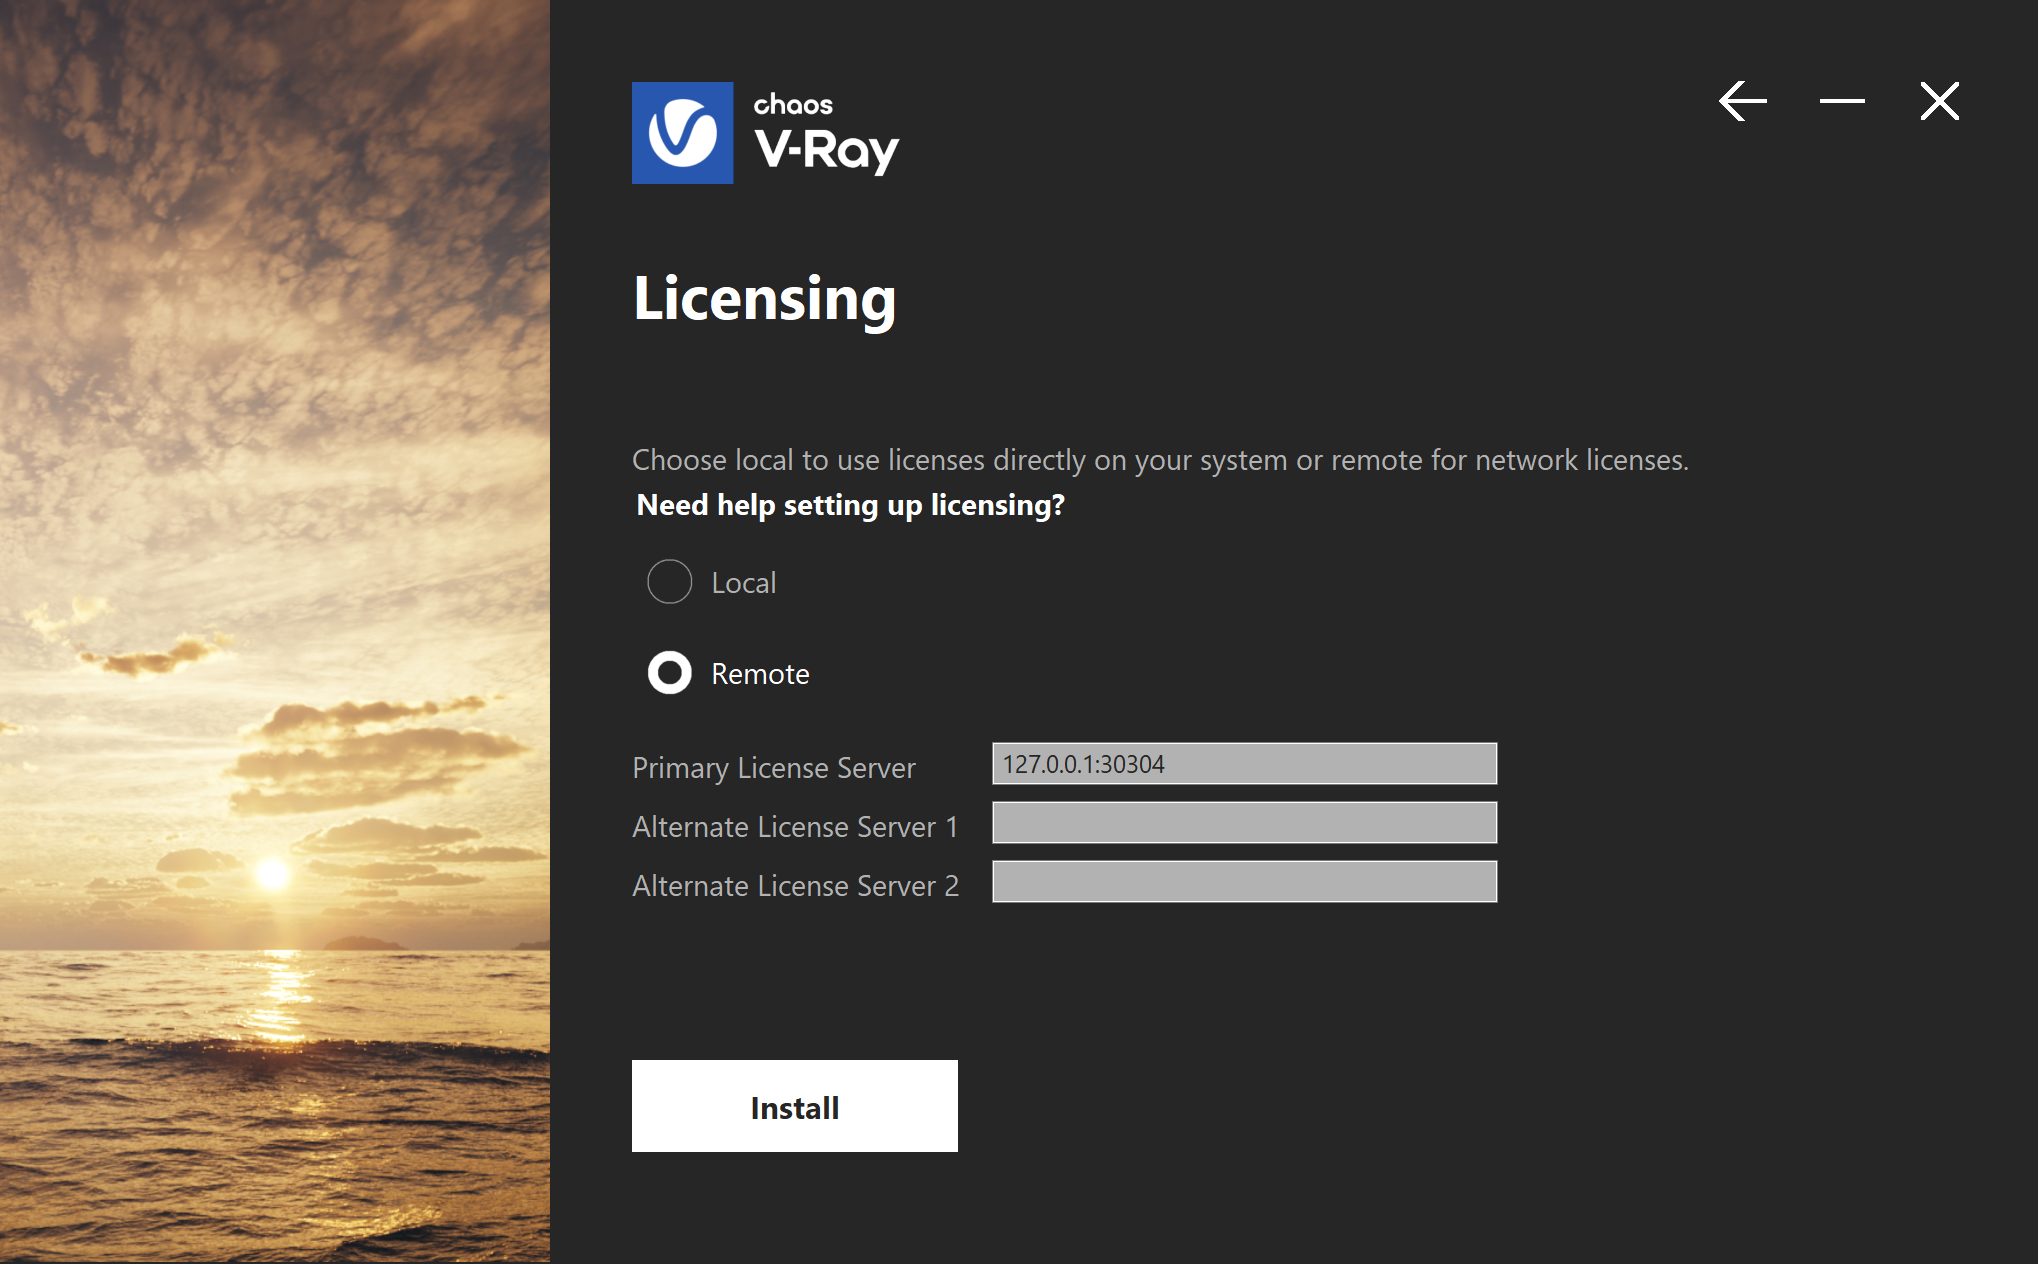
Task: Click the Primary License Server label
Action: pyautogui.click(x=773, y=768)
